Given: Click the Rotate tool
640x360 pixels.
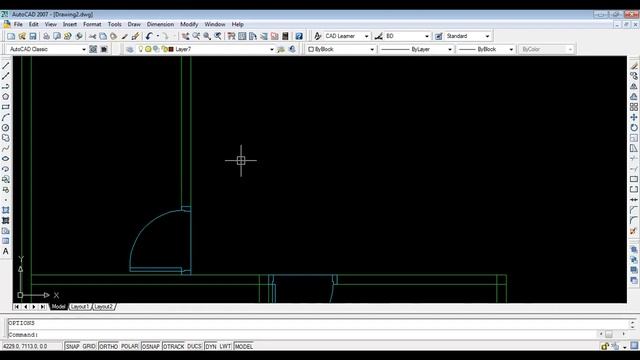Looking at the screenshot, I should [x=633, y=128].
